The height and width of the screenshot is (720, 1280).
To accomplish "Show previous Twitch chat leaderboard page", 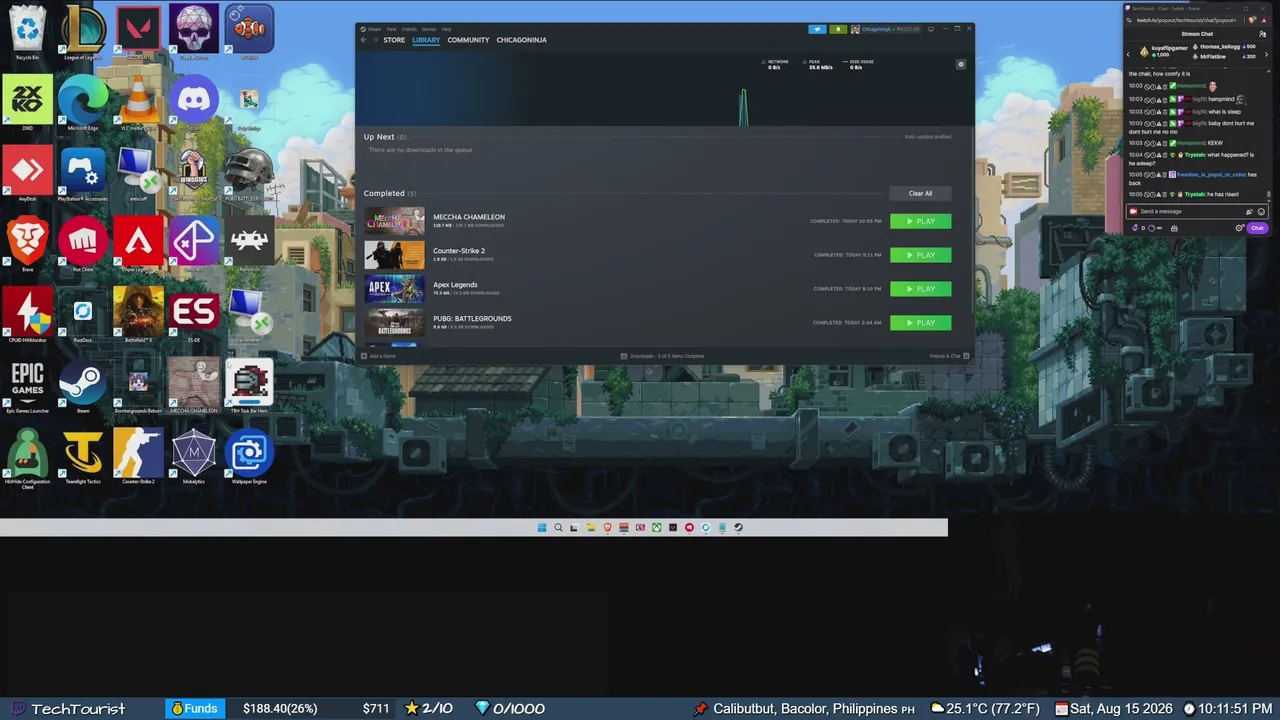I will tap(1129, 52).
